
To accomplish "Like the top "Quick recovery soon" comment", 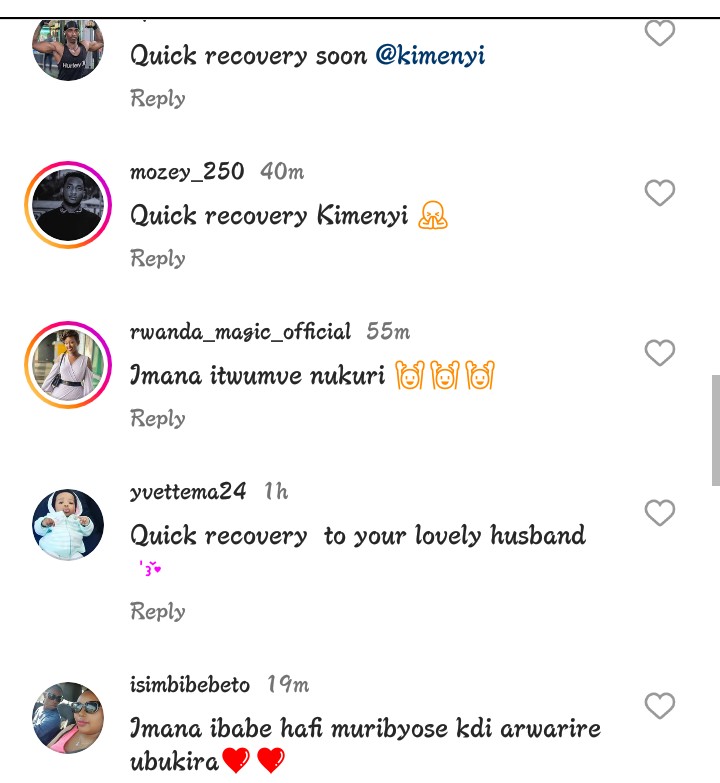I will pyautogui.click(x=660, y=33).
